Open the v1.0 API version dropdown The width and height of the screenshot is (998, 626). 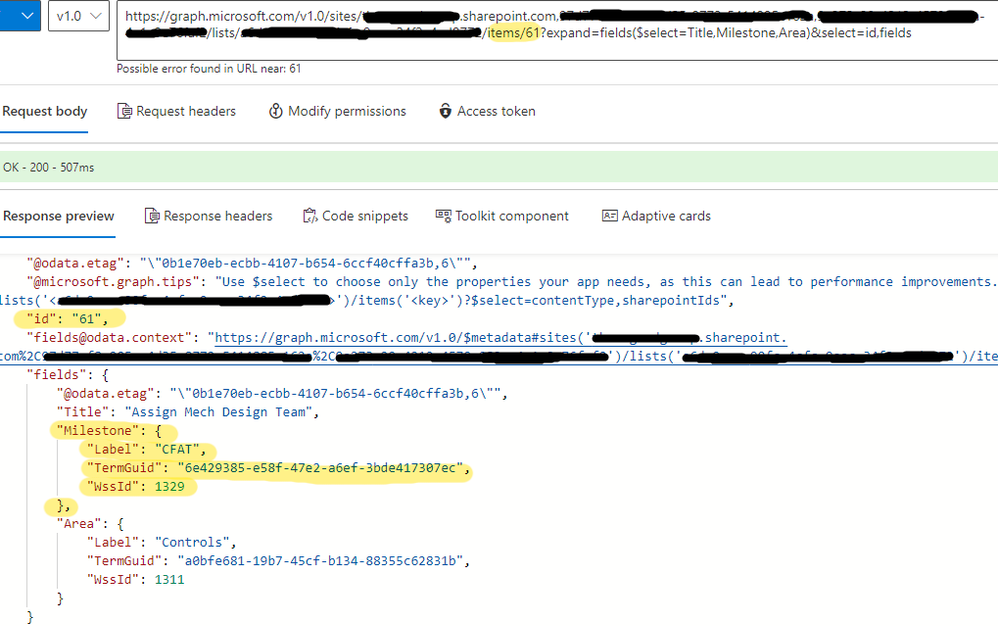(79, 16)
